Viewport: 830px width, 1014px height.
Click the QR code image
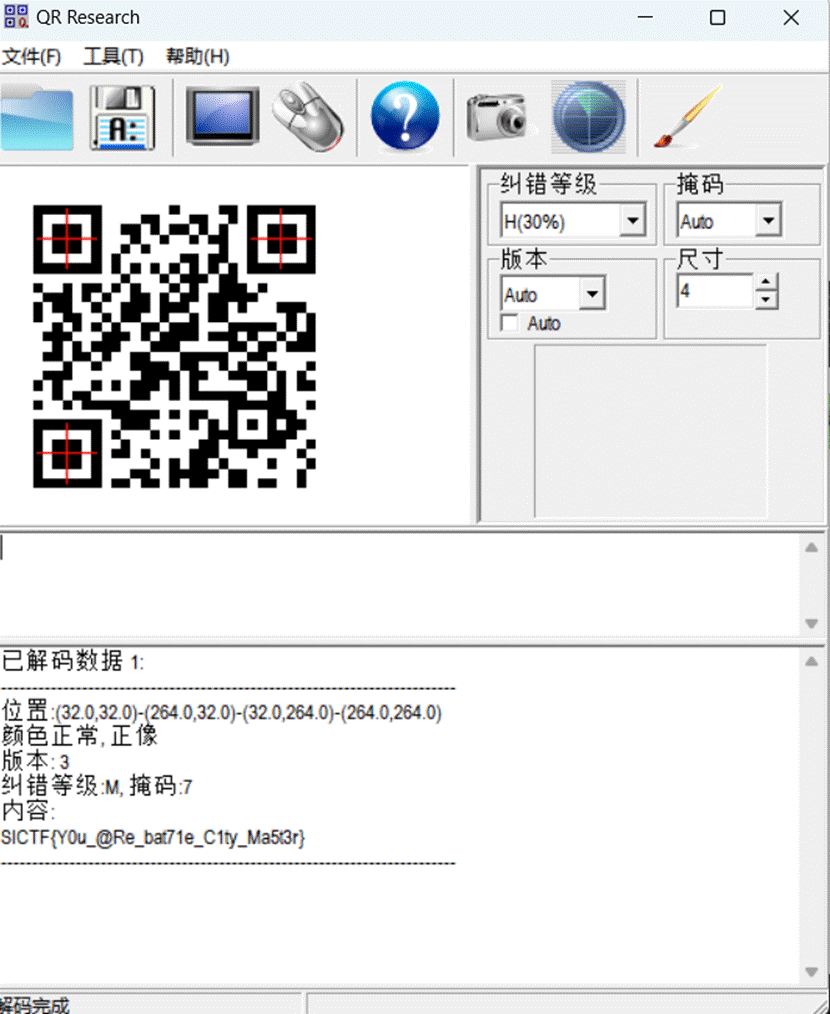click(x=174, y=346)
